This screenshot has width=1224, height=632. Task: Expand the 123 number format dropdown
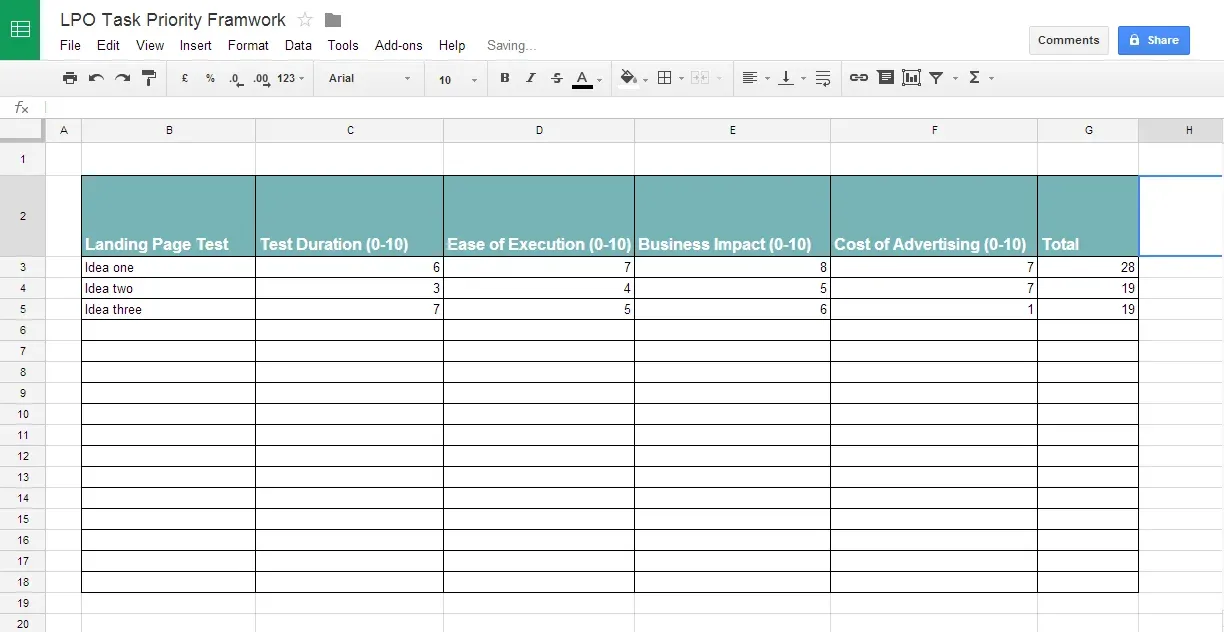290,78
